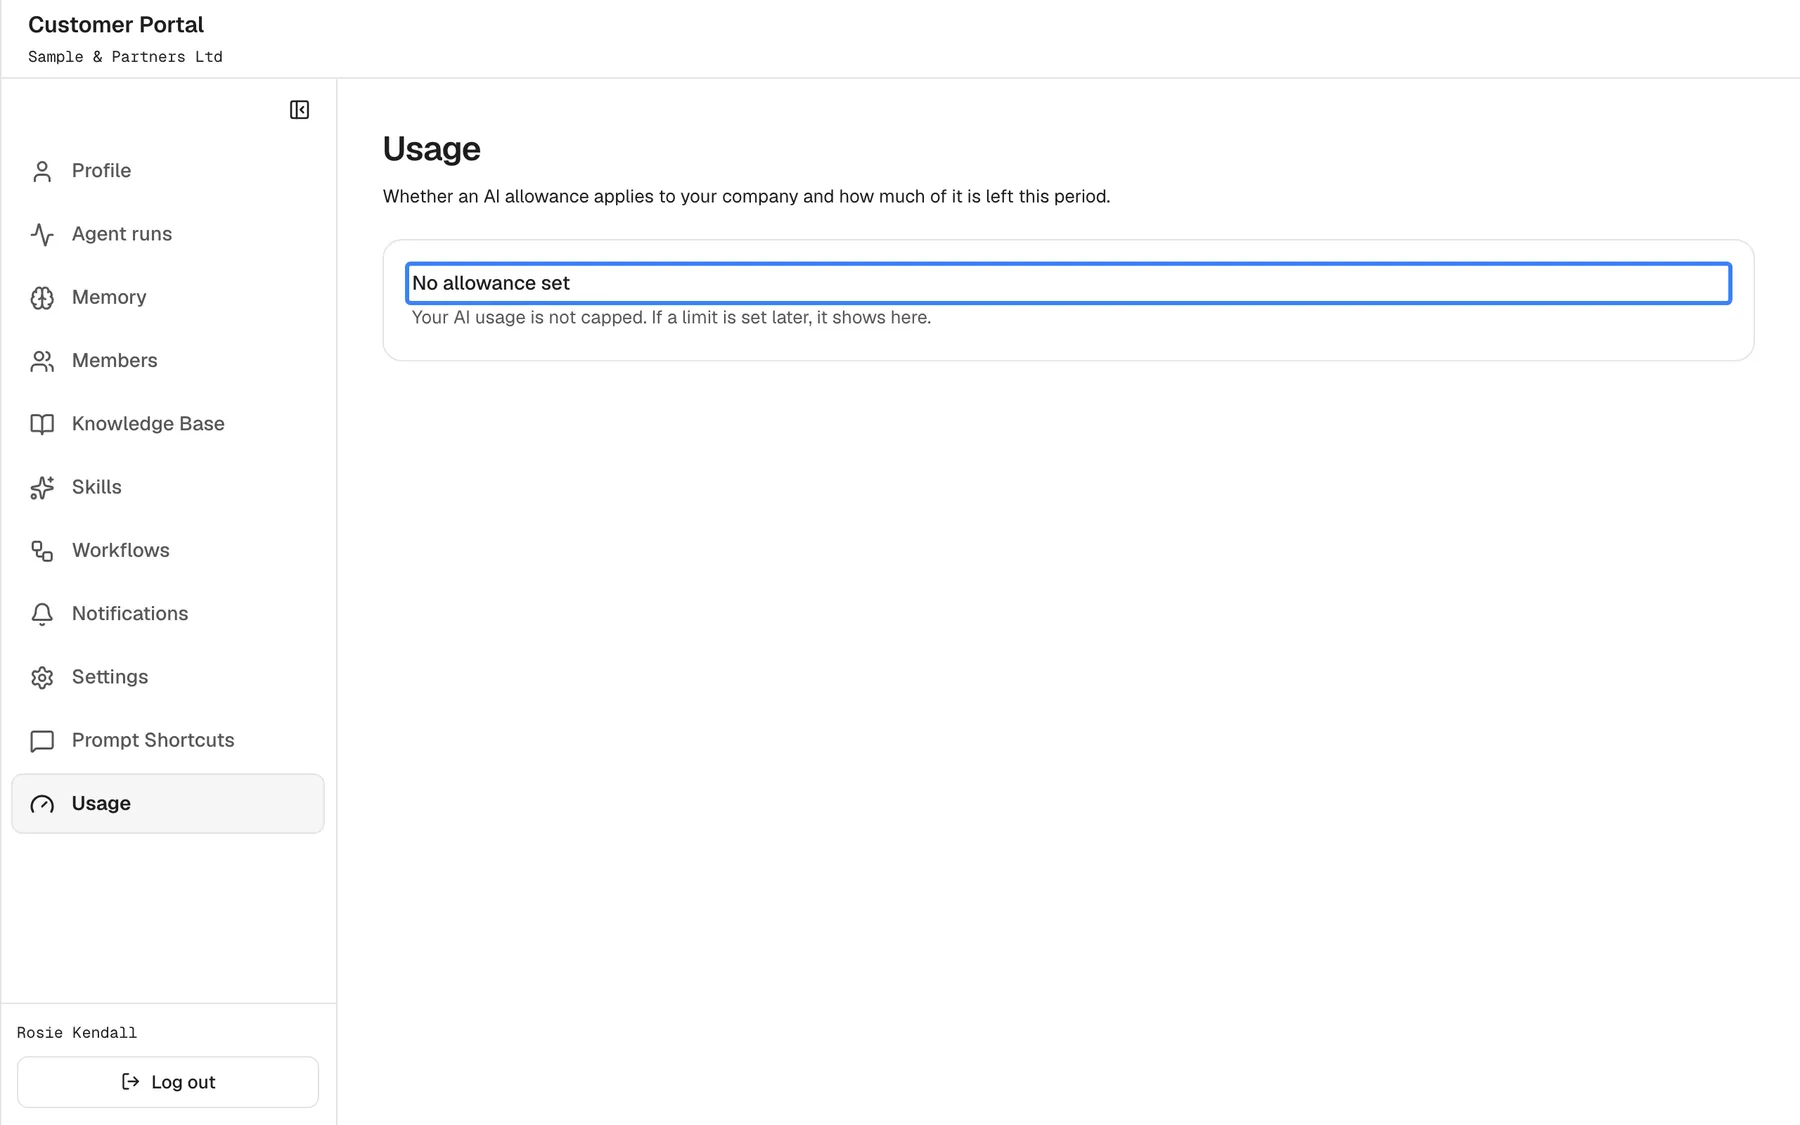This screenshot has width=1800, height=1125.
Task: Click the Knowledge Base book icon
Action: pos(42,424)
